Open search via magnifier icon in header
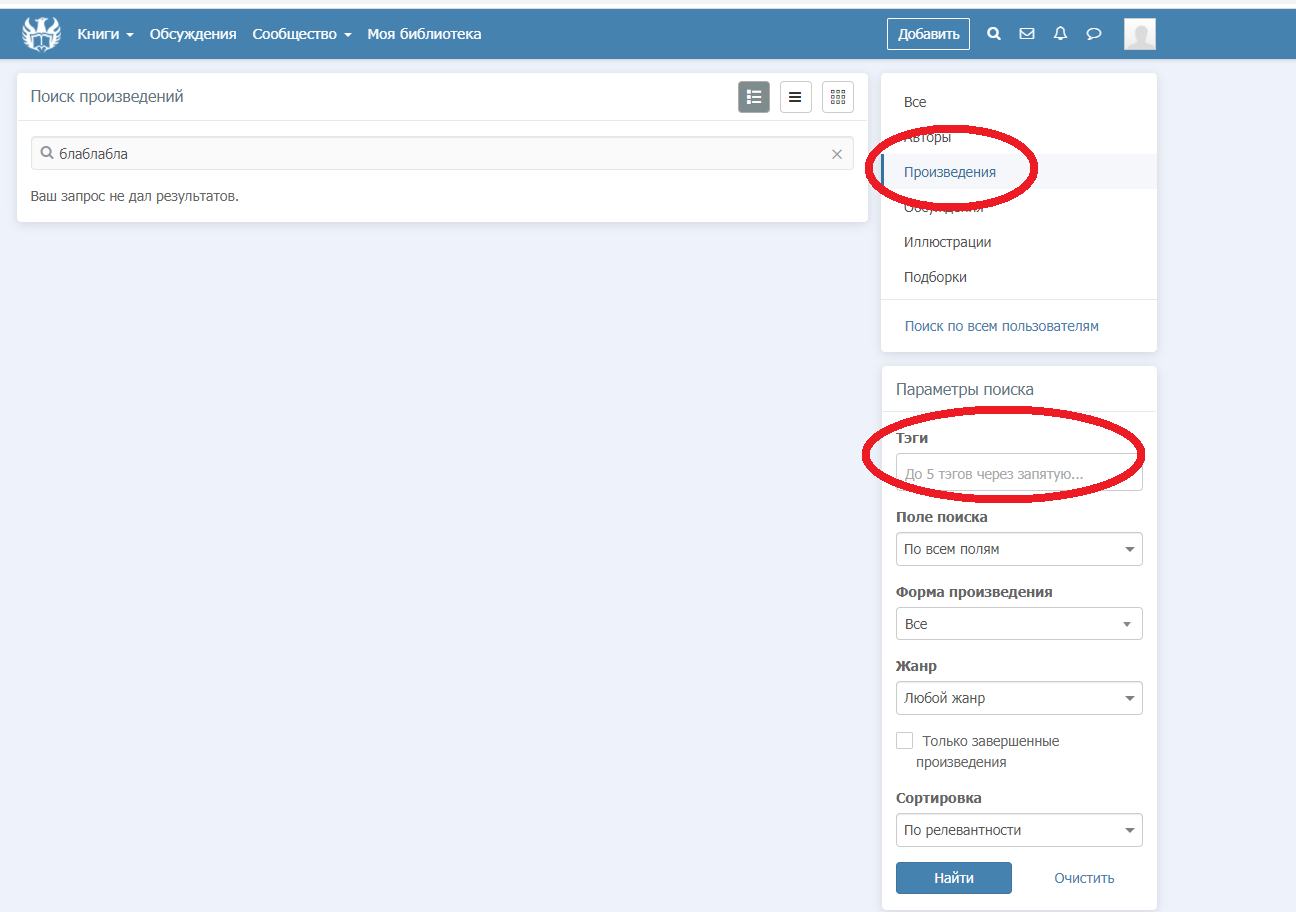 click(994, 34)
